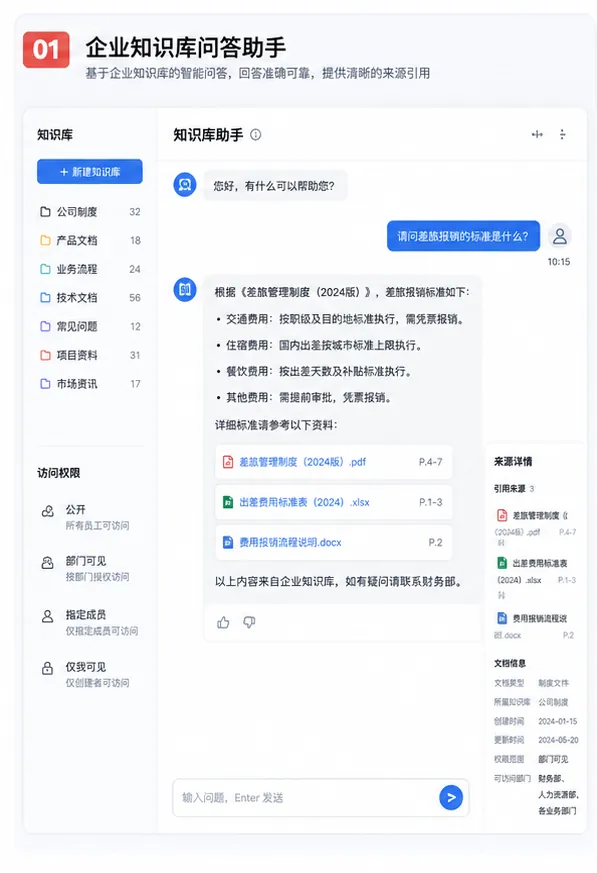Open the 产品文档 folder
Image resolution: width=597 pixels, height=873 pixels.
(x=90, y=241)
